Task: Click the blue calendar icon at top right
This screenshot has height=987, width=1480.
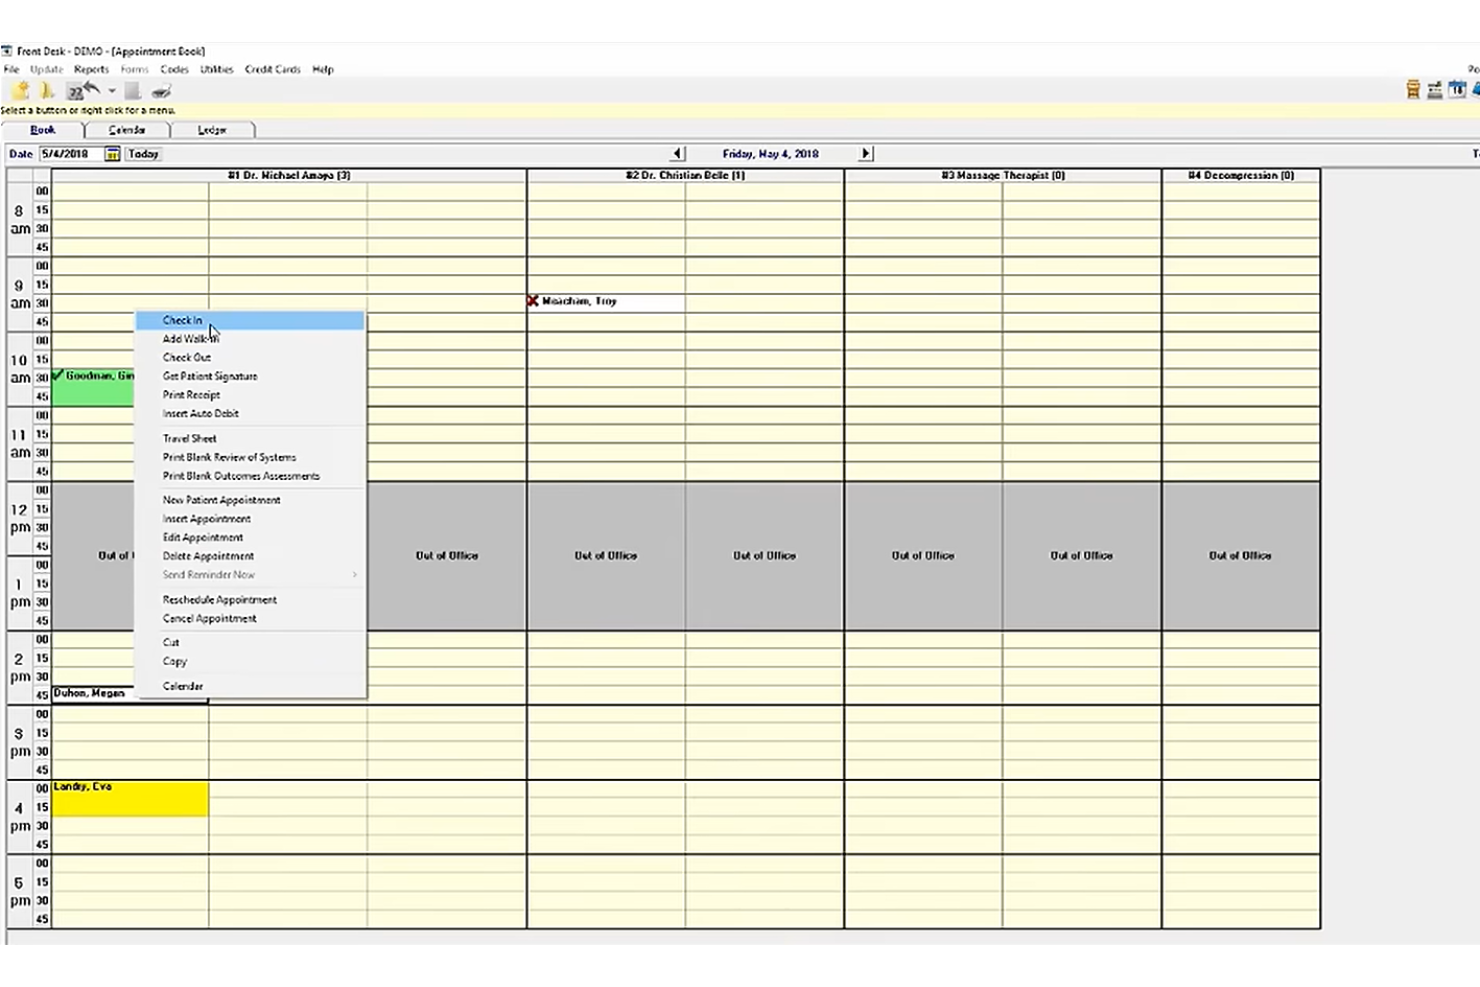Action: point(1458,90)
